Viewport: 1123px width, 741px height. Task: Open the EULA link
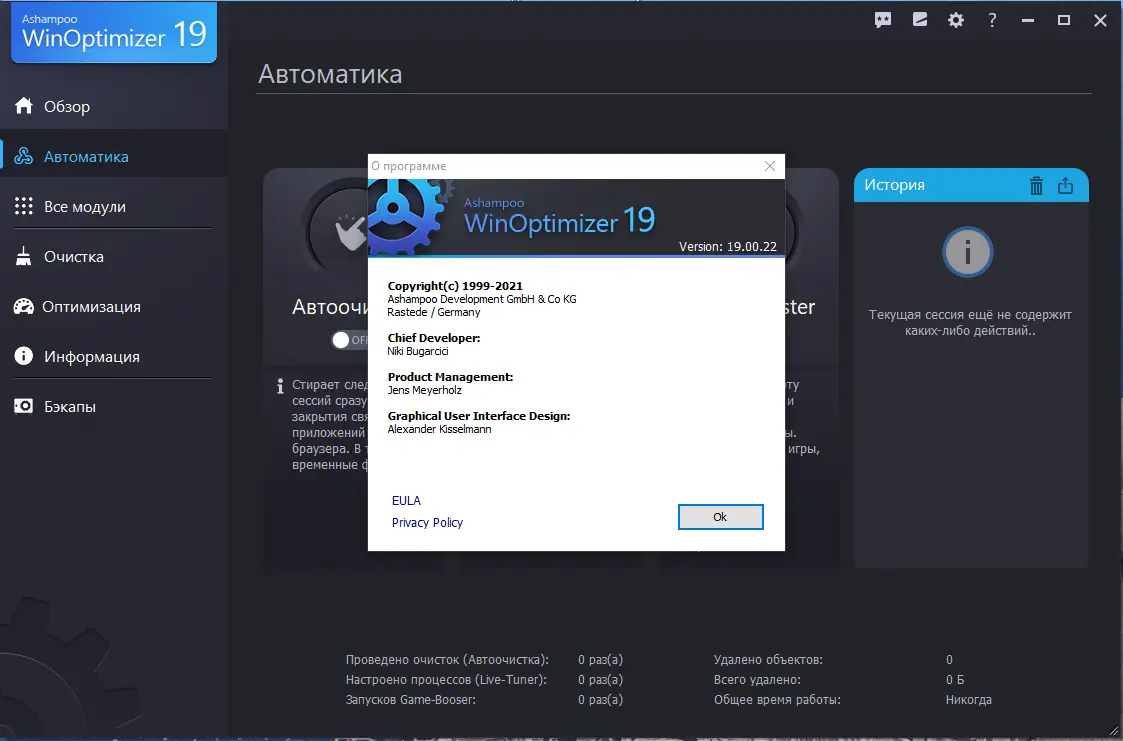coord(406,500)
